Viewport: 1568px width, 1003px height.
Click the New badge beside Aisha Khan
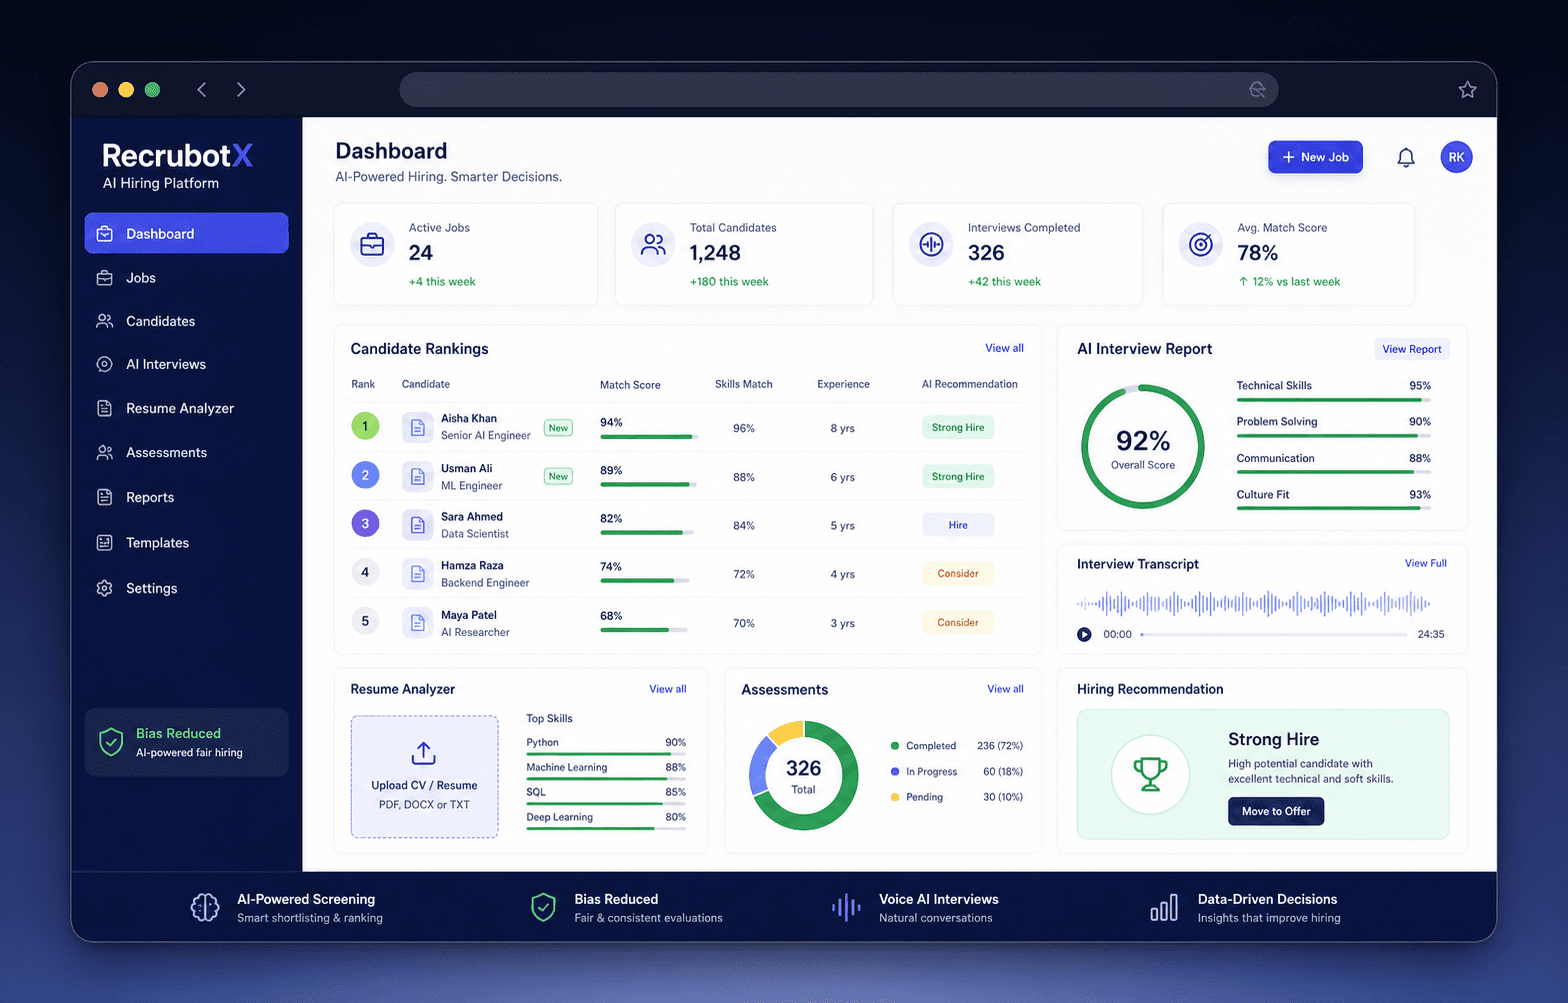pyautogui.click(x=558, y=428)
